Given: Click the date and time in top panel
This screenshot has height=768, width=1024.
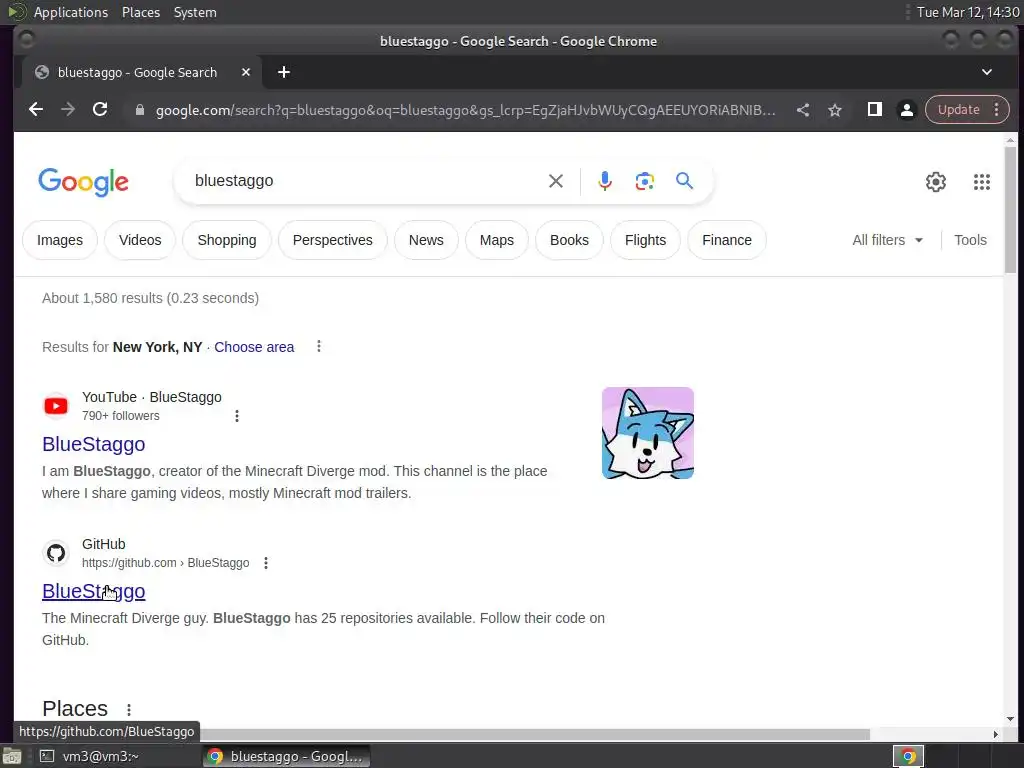Looking at the screenshot, I should tap(968, 12).
